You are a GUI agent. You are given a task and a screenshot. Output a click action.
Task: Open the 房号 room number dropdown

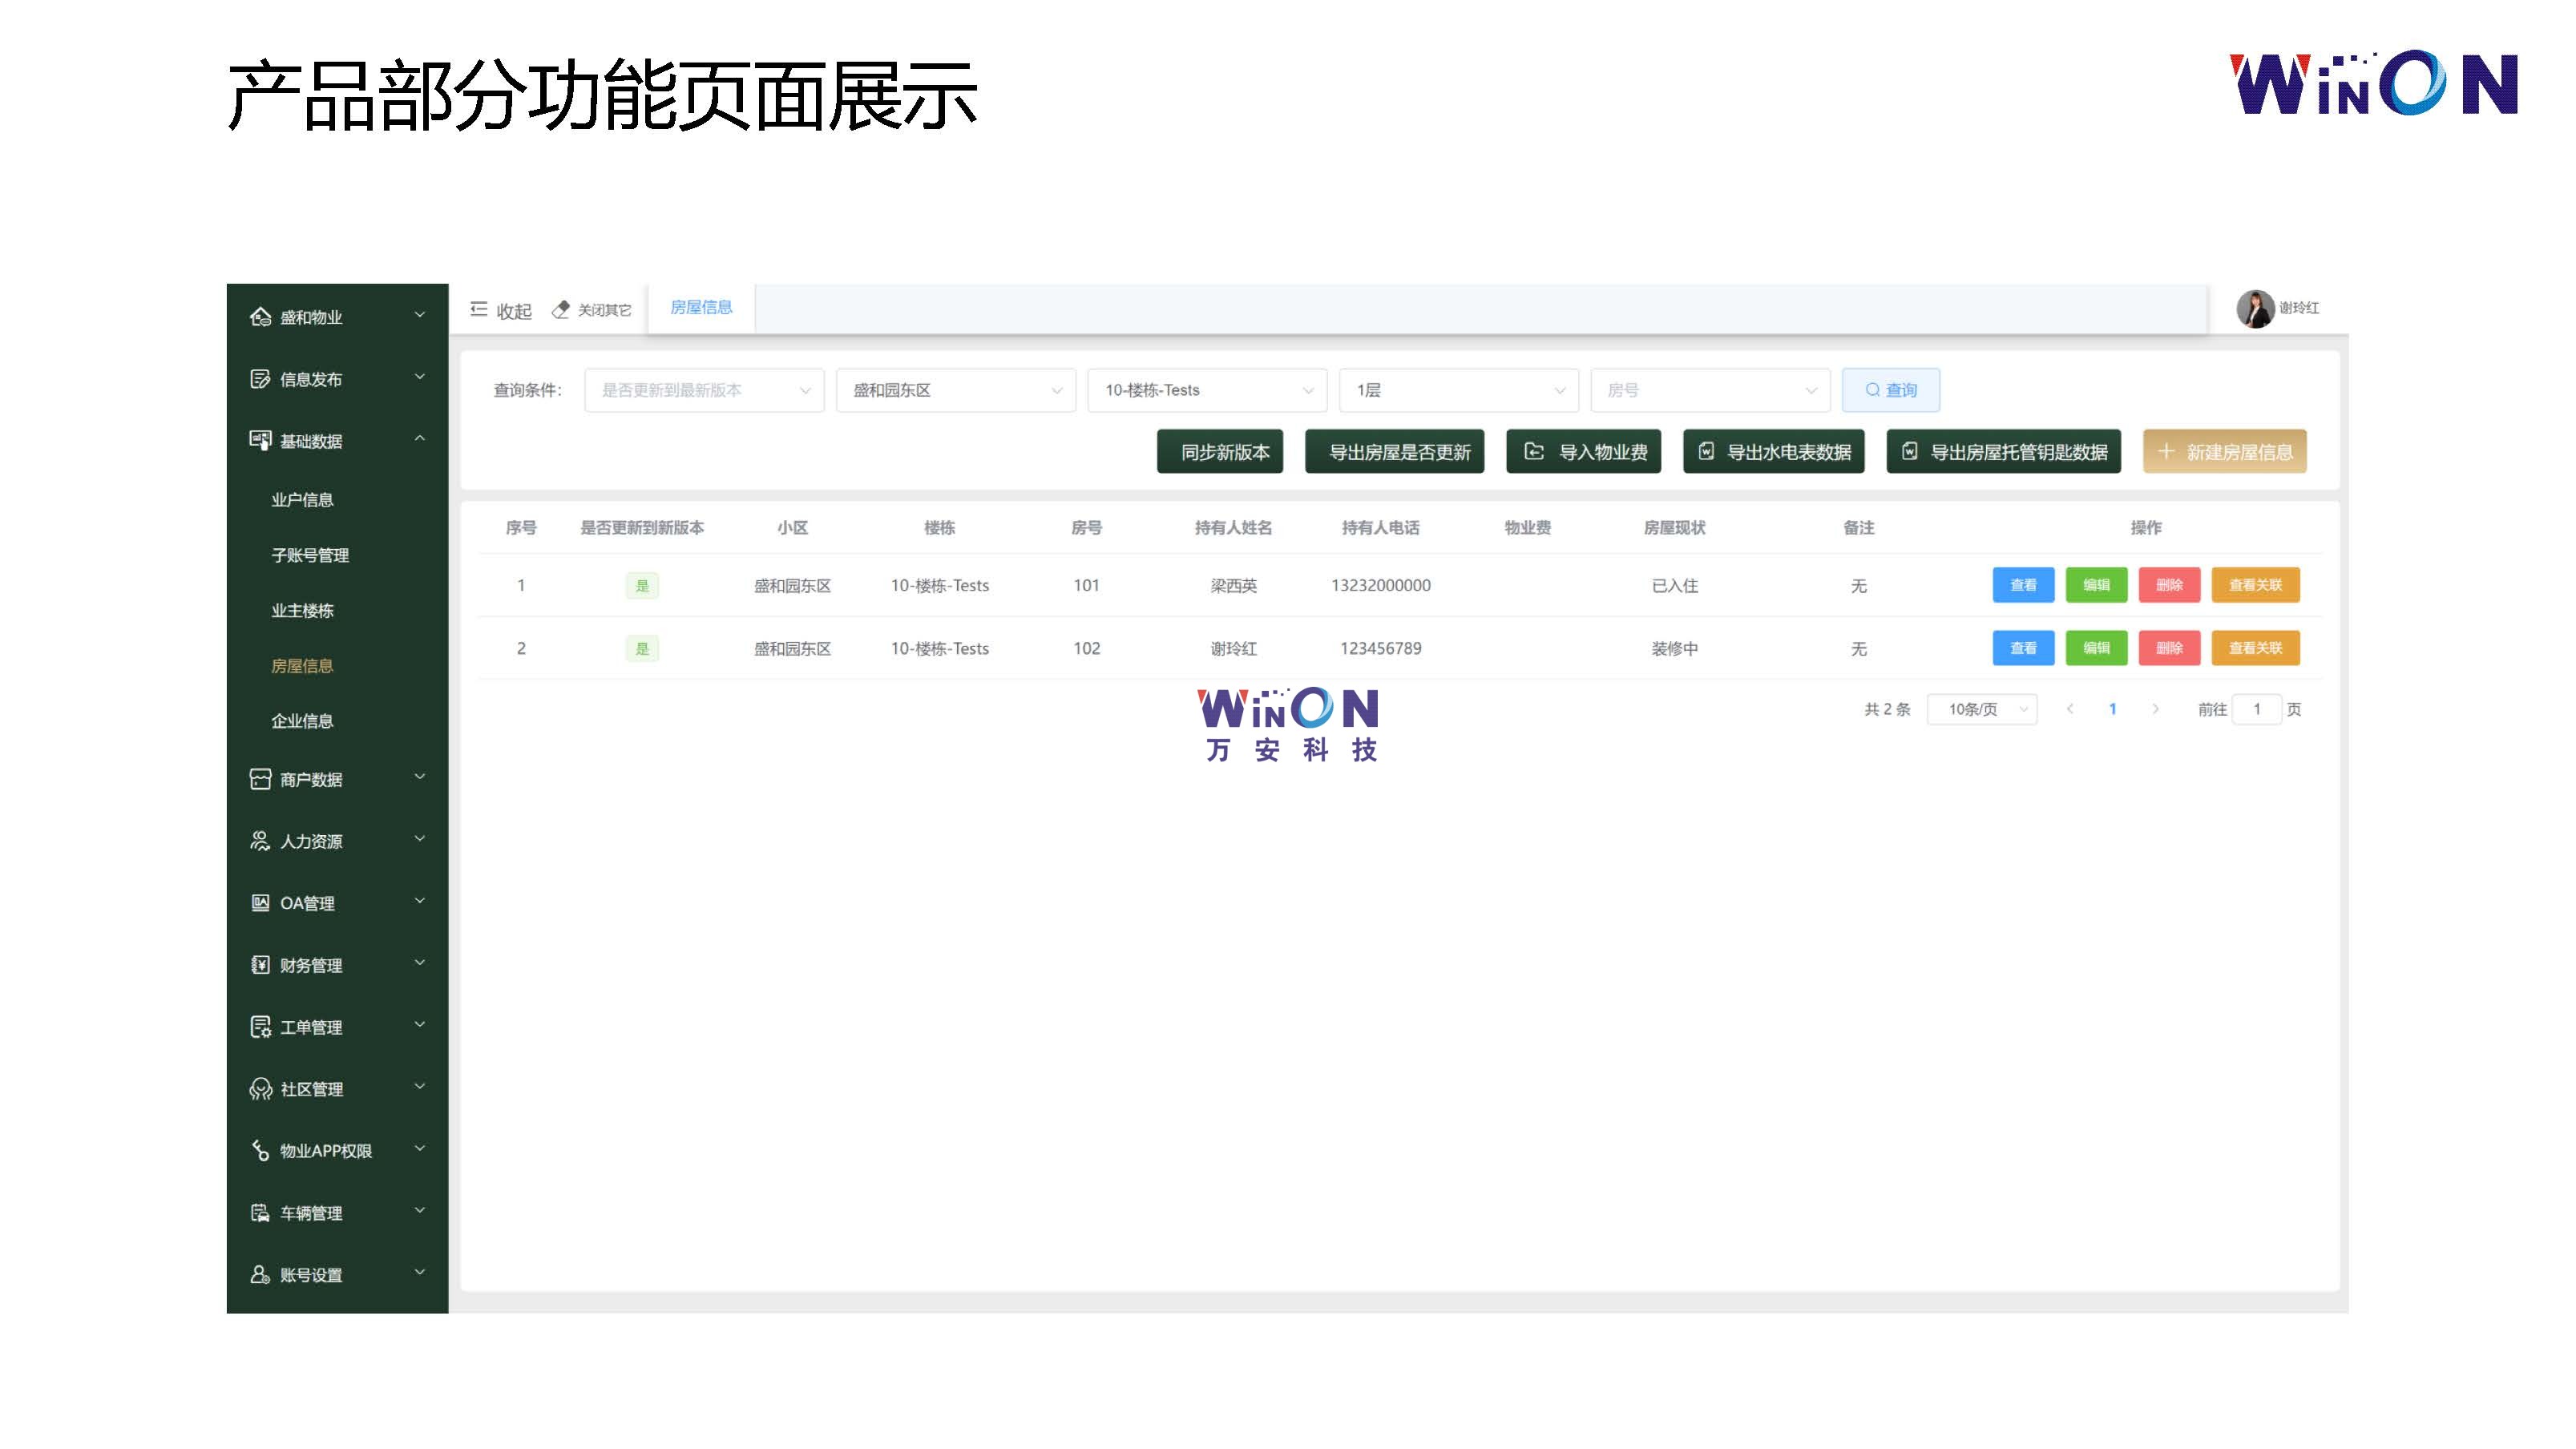(x=1710, y=390)
